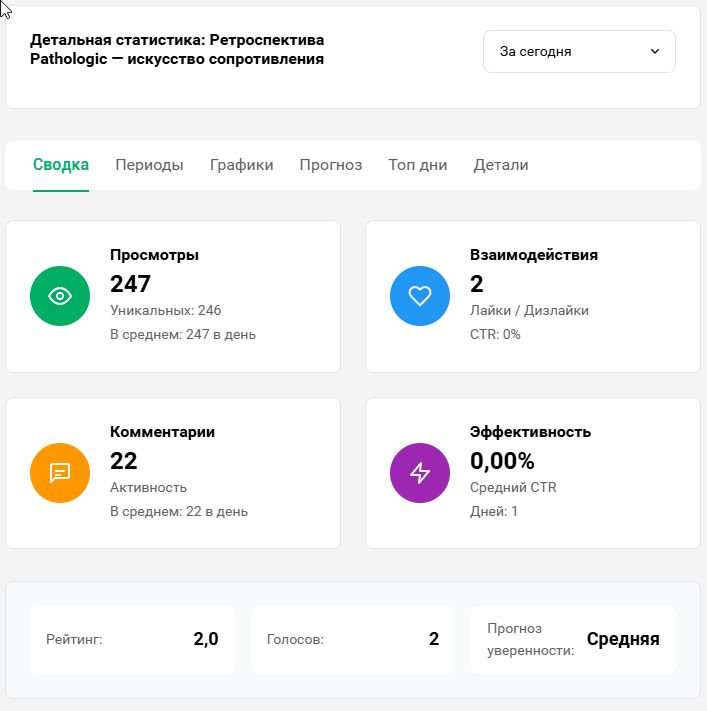Click the green eye icon for Просмотры
Screen dimensions: 707x711
pos(60,296)
